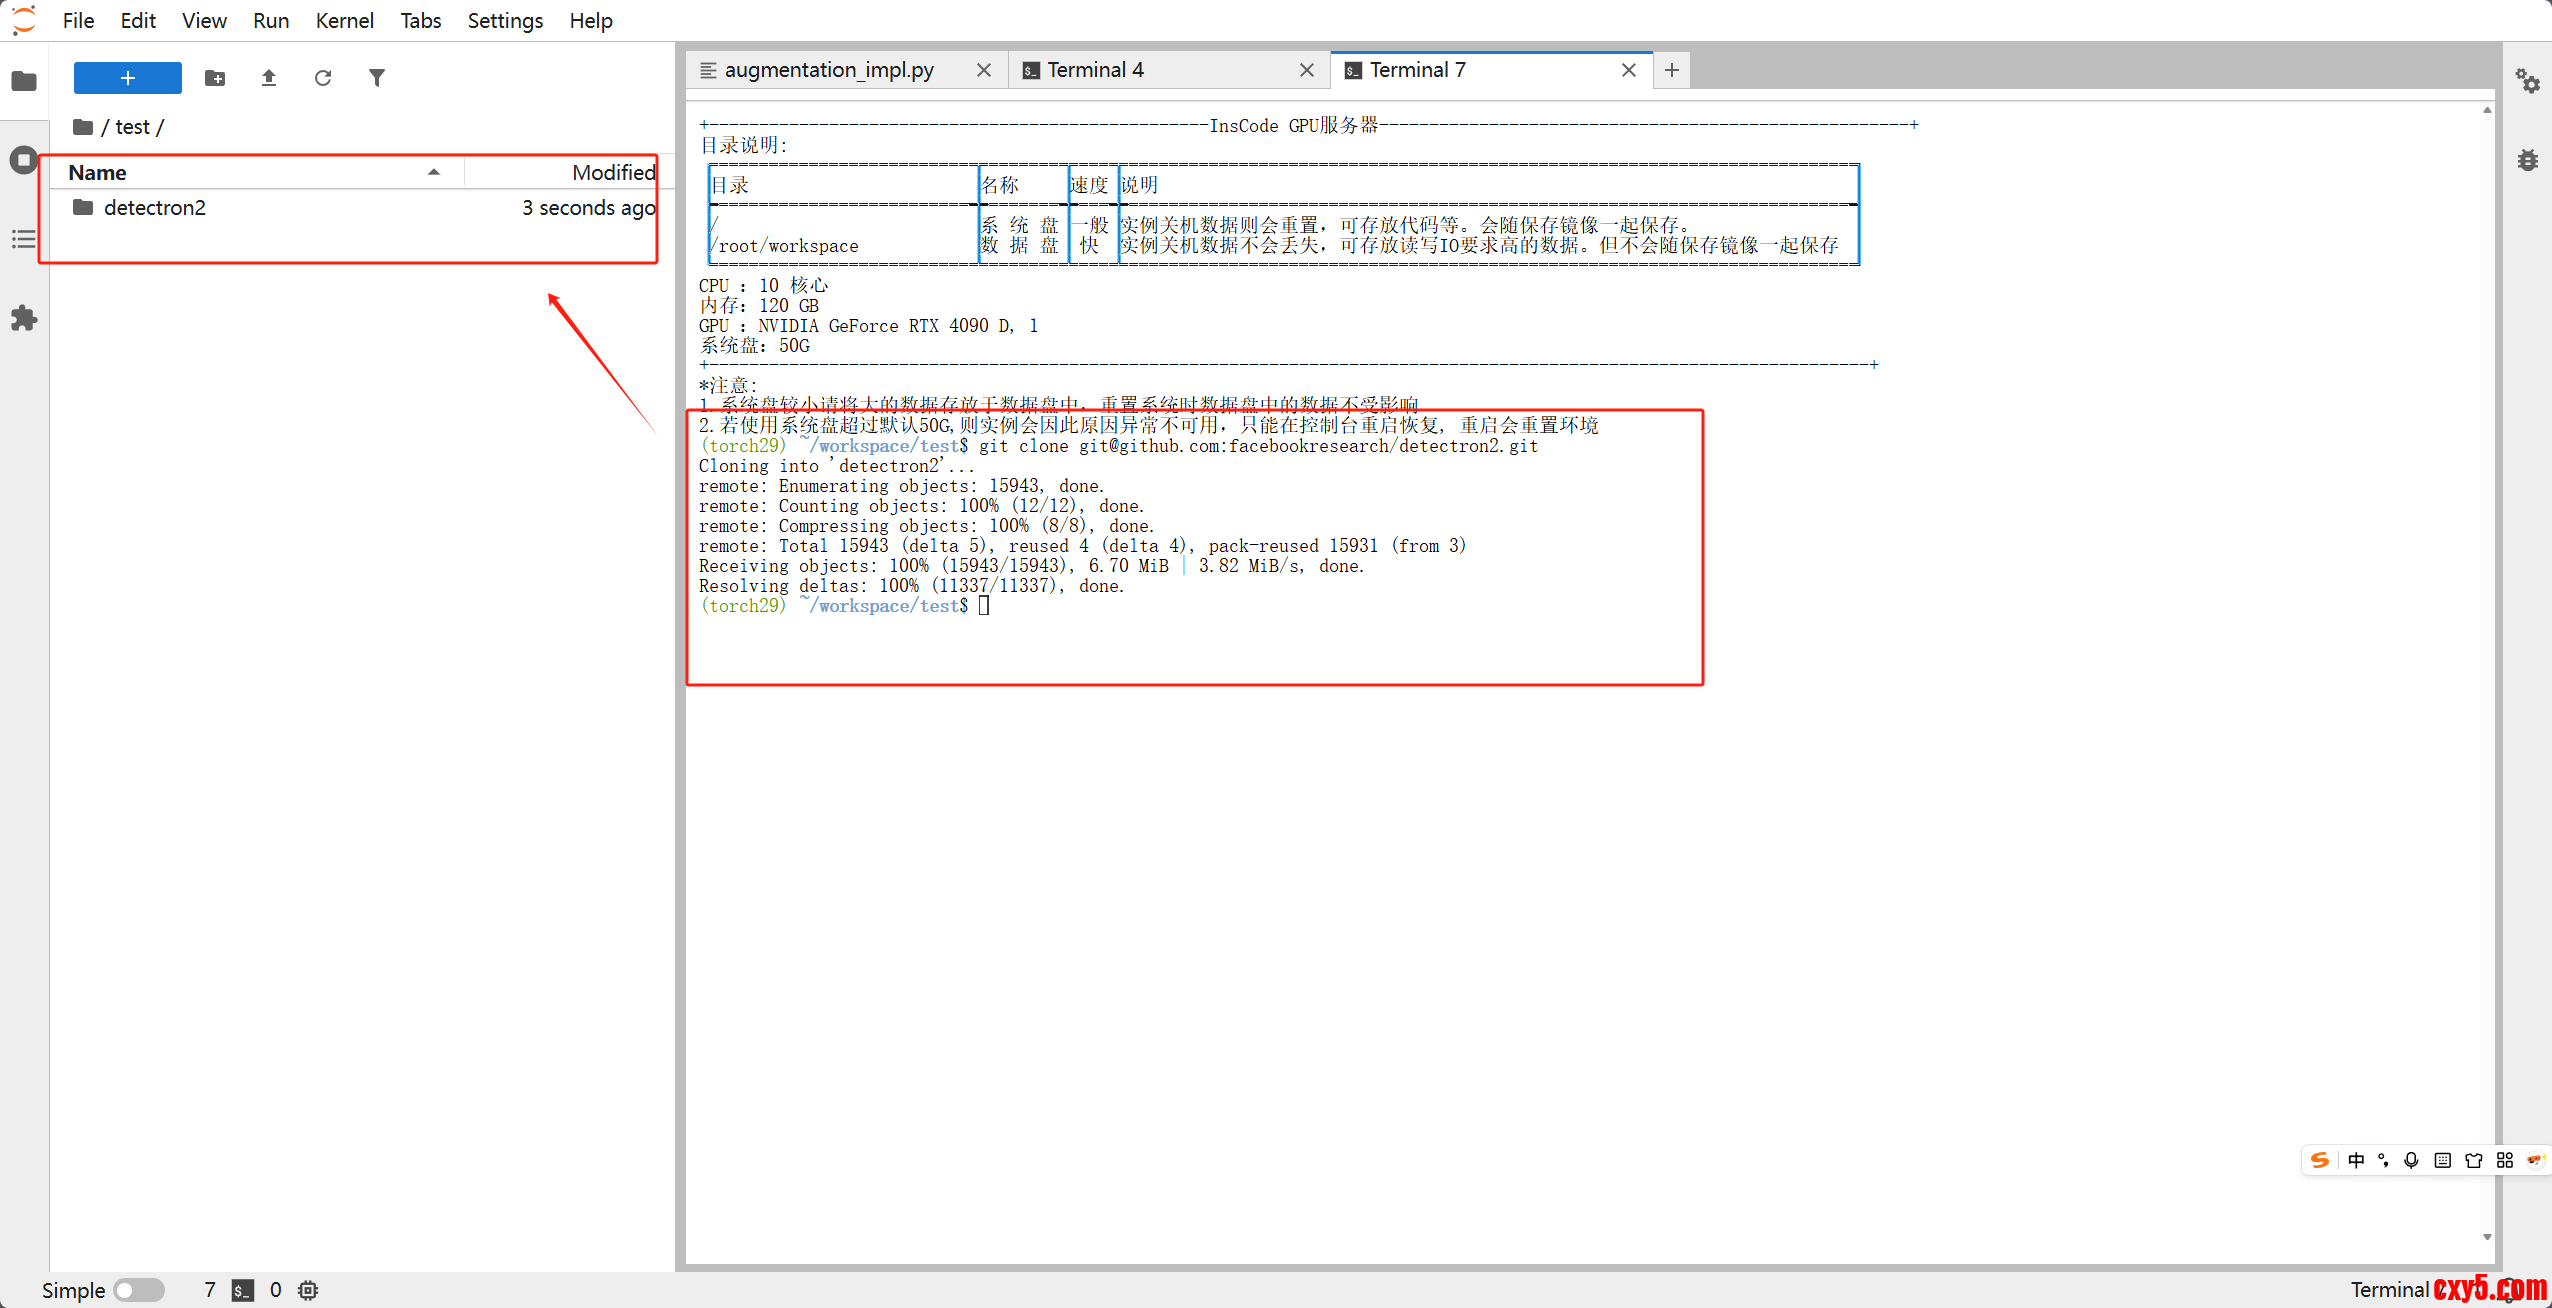Screen dimensions: 2552x1308
Task: Create a new folder with the toolbar icon
Action: [215, 78]
